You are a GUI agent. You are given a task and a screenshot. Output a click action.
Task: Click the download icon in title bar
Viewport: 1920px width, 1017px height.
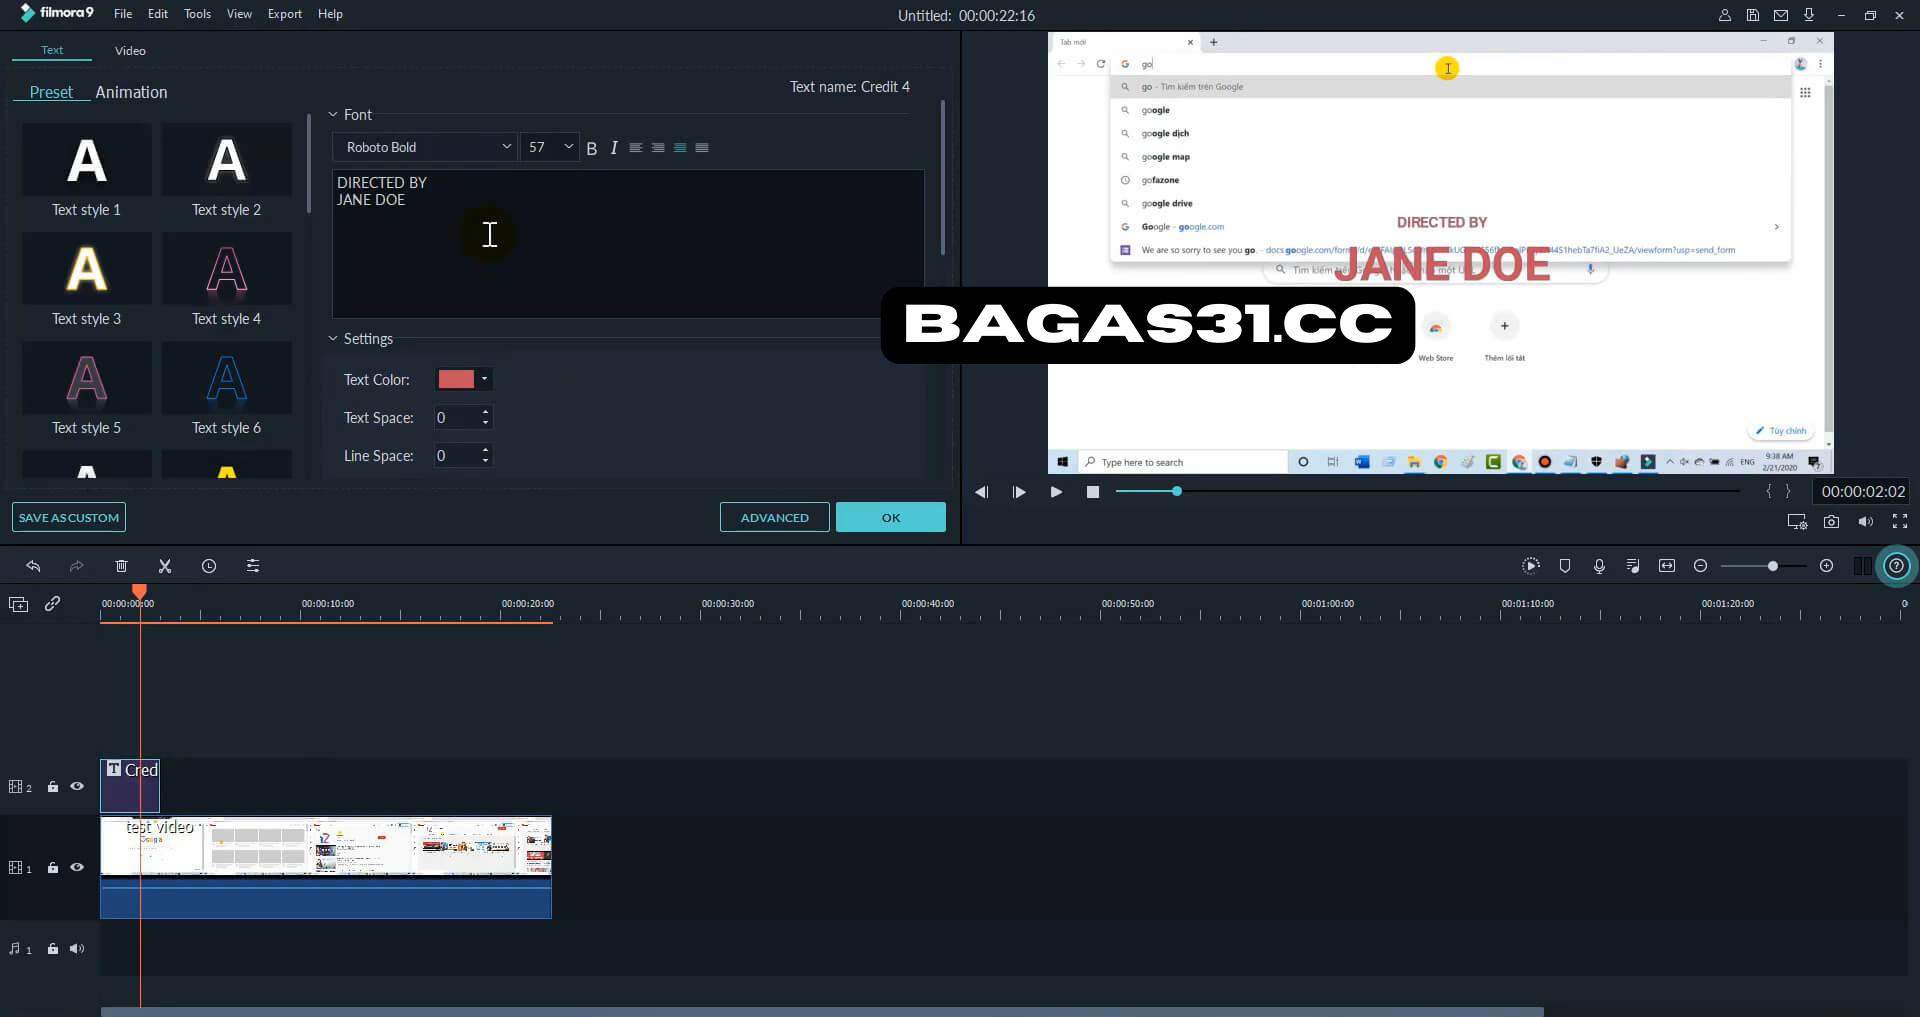point(1809,15)
